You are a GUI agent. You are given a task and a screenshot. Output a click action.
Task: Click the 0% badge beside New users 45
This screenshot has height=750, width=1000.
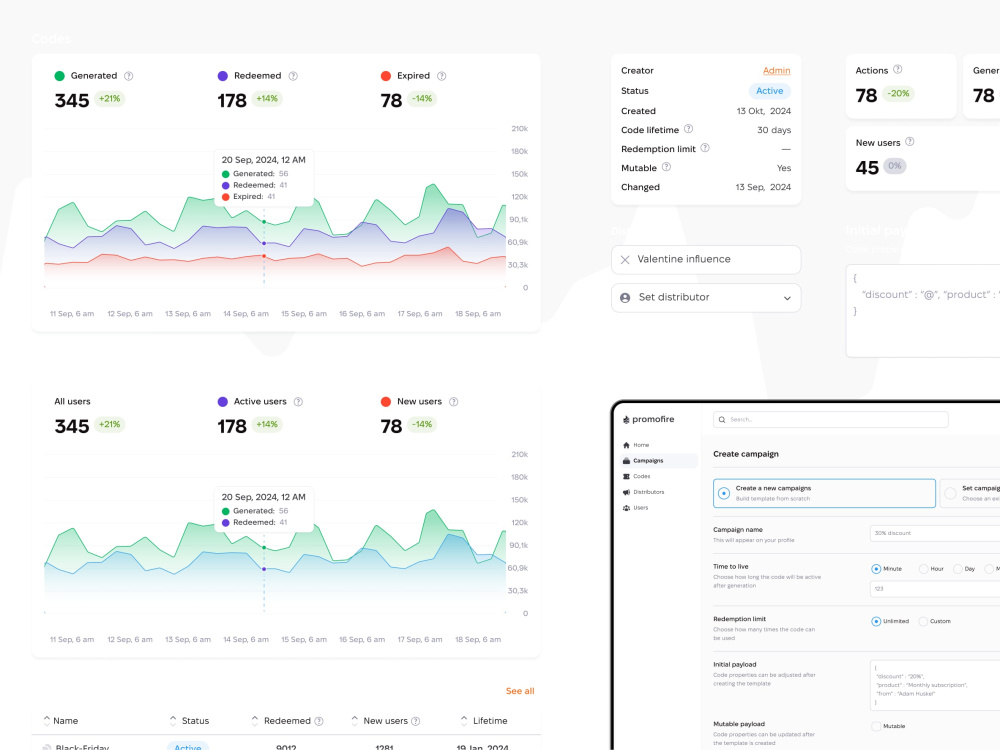[895, 166]
